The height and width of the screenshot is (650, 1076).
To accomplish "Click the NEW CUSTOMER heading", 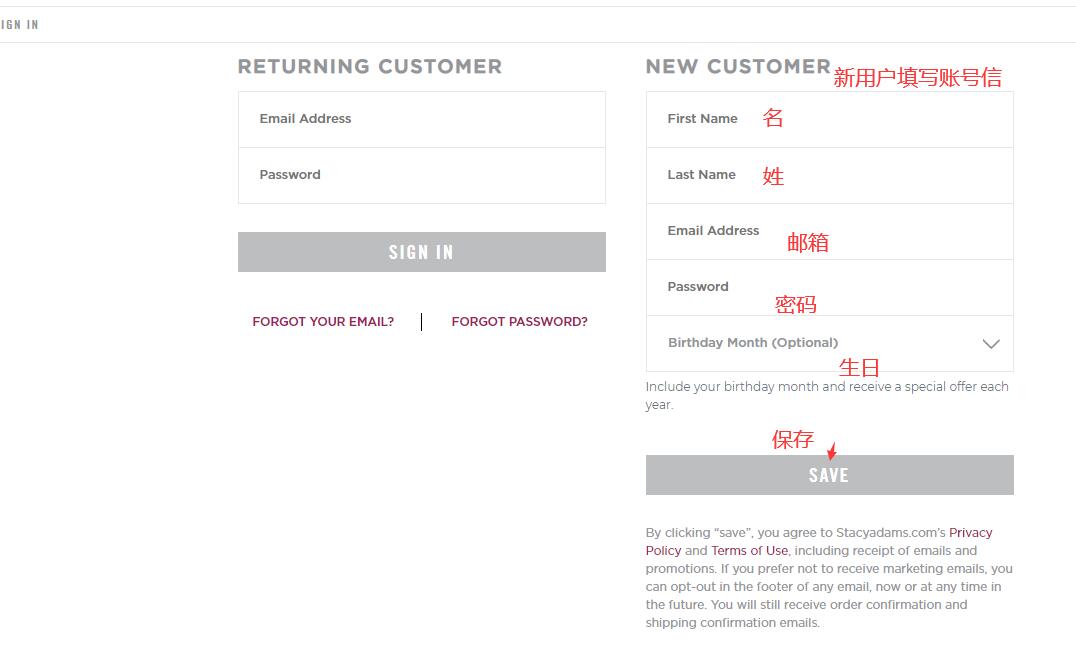I will (738, 67).
